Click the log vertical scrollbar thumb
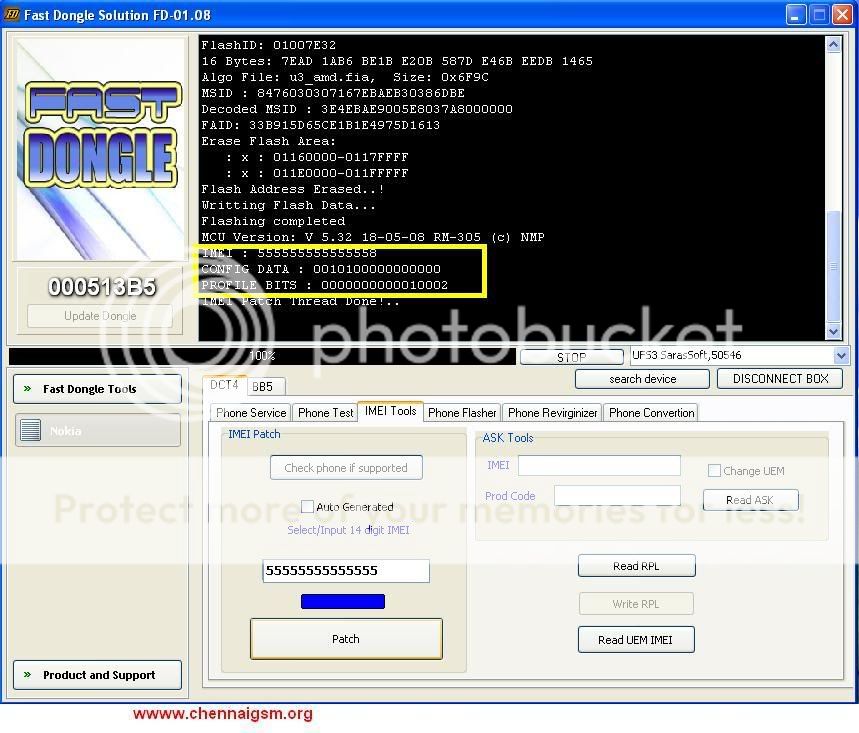The width and height of the screenshot is (859, 733). (x=833, y=266)
